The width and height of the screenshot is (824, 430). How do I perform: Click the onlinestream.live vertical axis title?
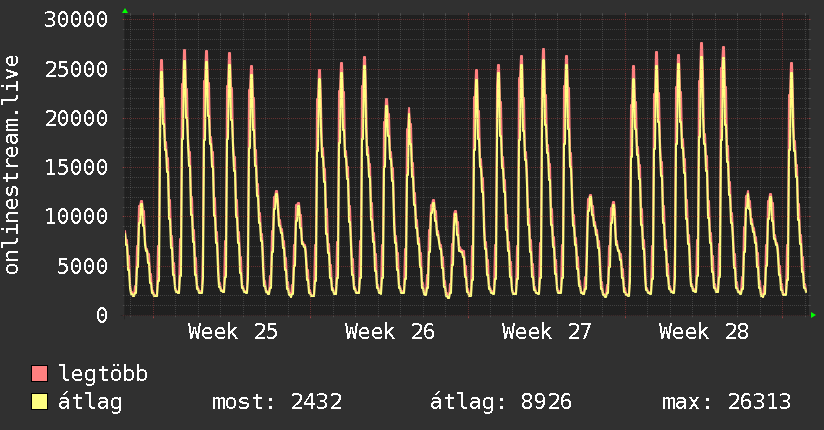click(12, 165)
